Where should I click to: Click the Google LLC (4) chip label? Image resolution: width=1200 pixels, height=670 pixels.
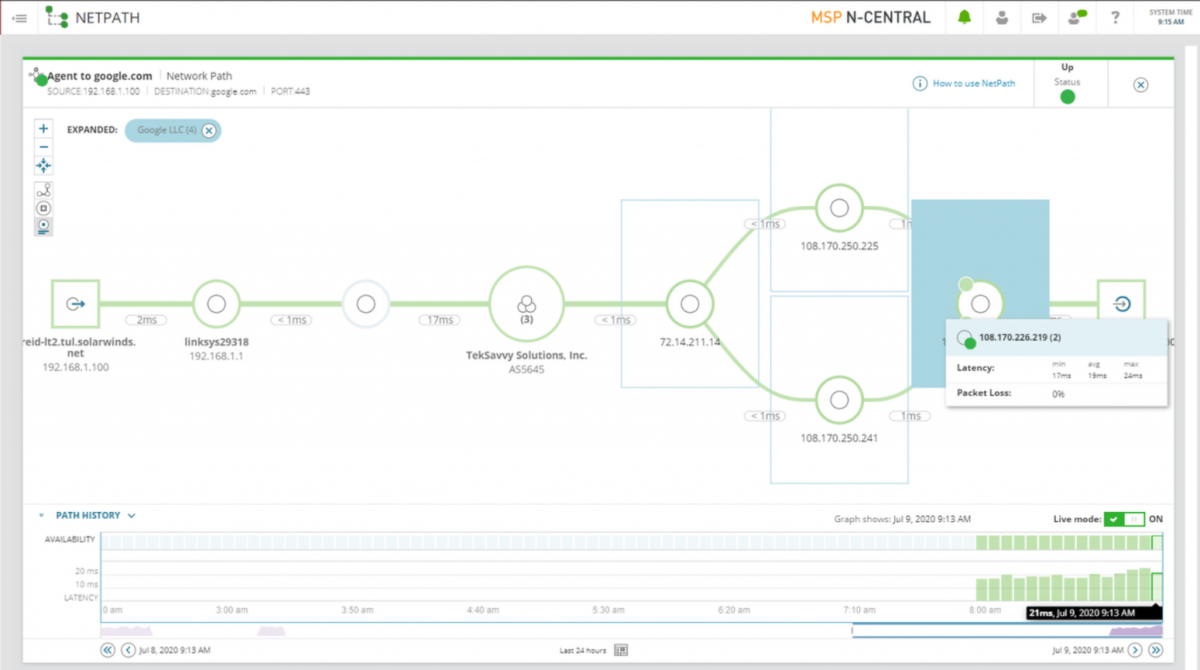click(x=167, y=131)
